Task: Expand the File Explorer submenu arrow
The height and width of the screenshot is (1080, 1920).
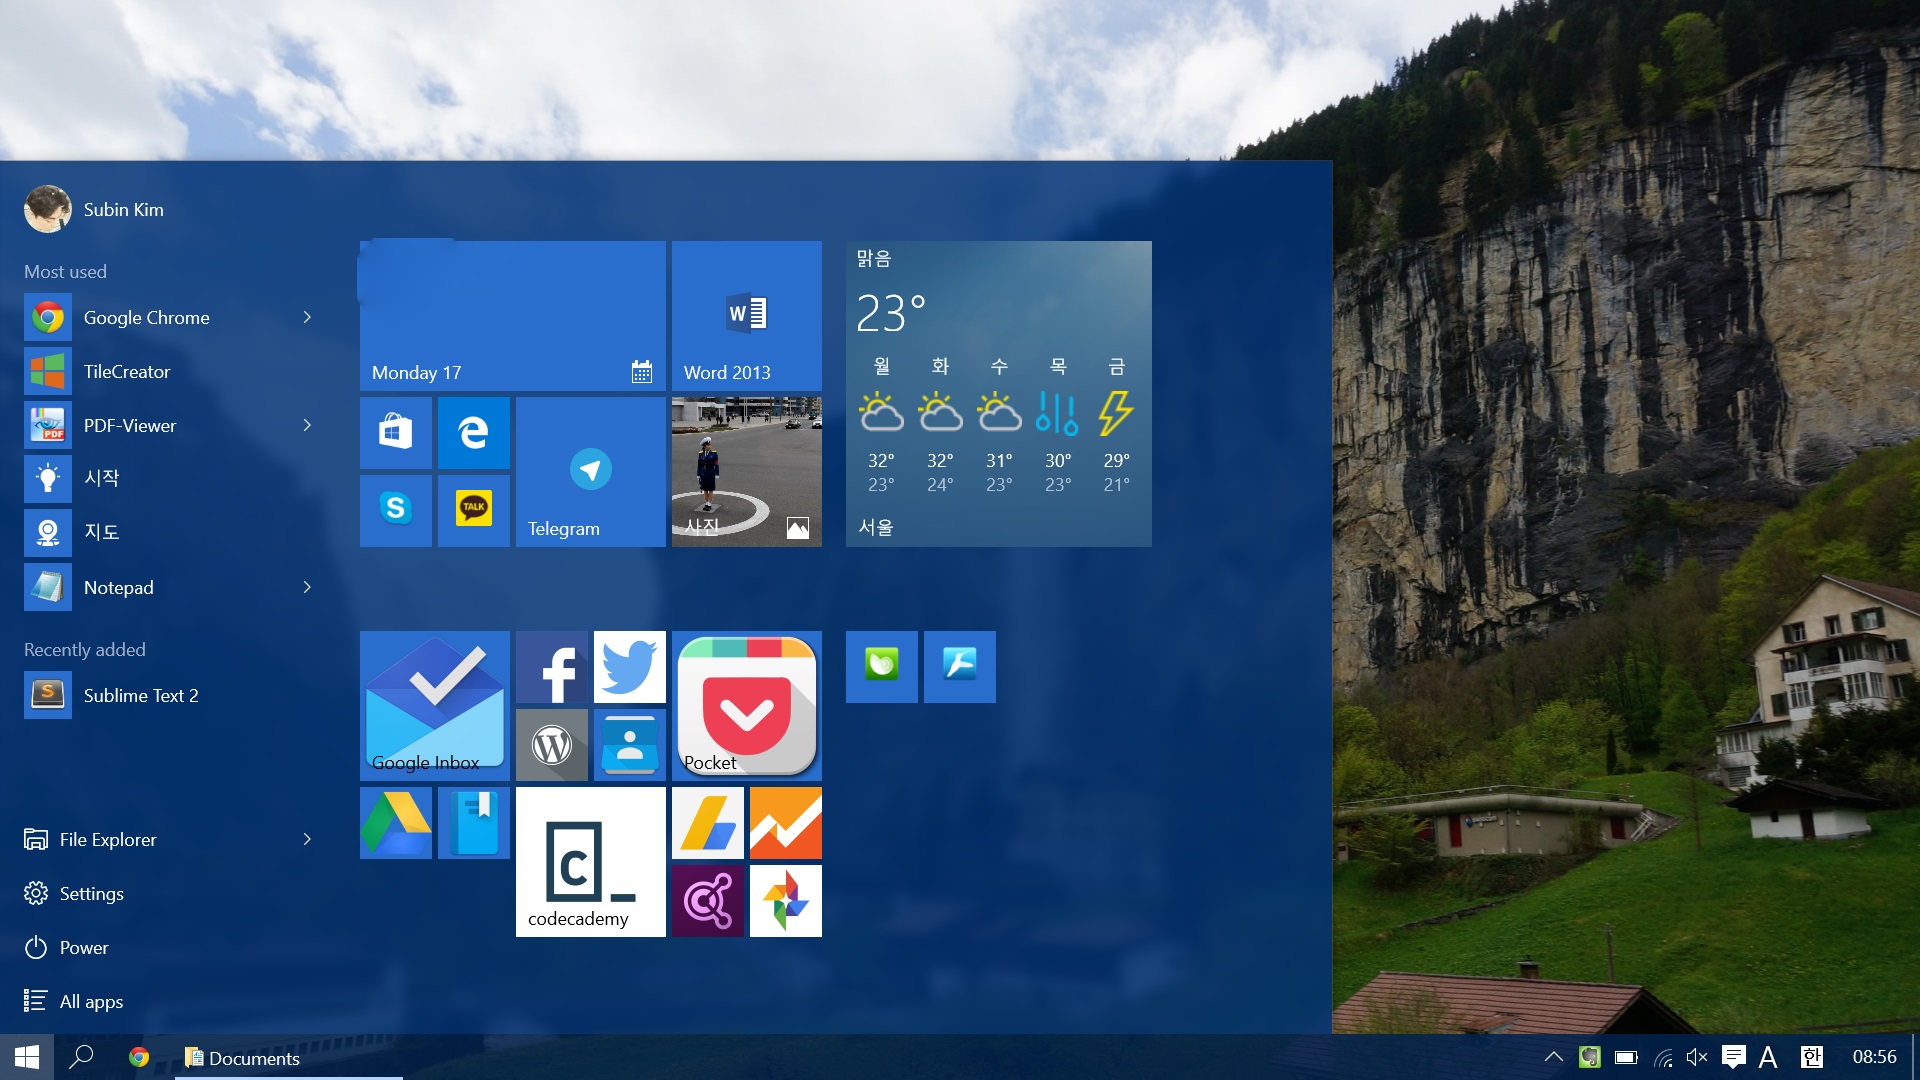Action: (307, 839)
